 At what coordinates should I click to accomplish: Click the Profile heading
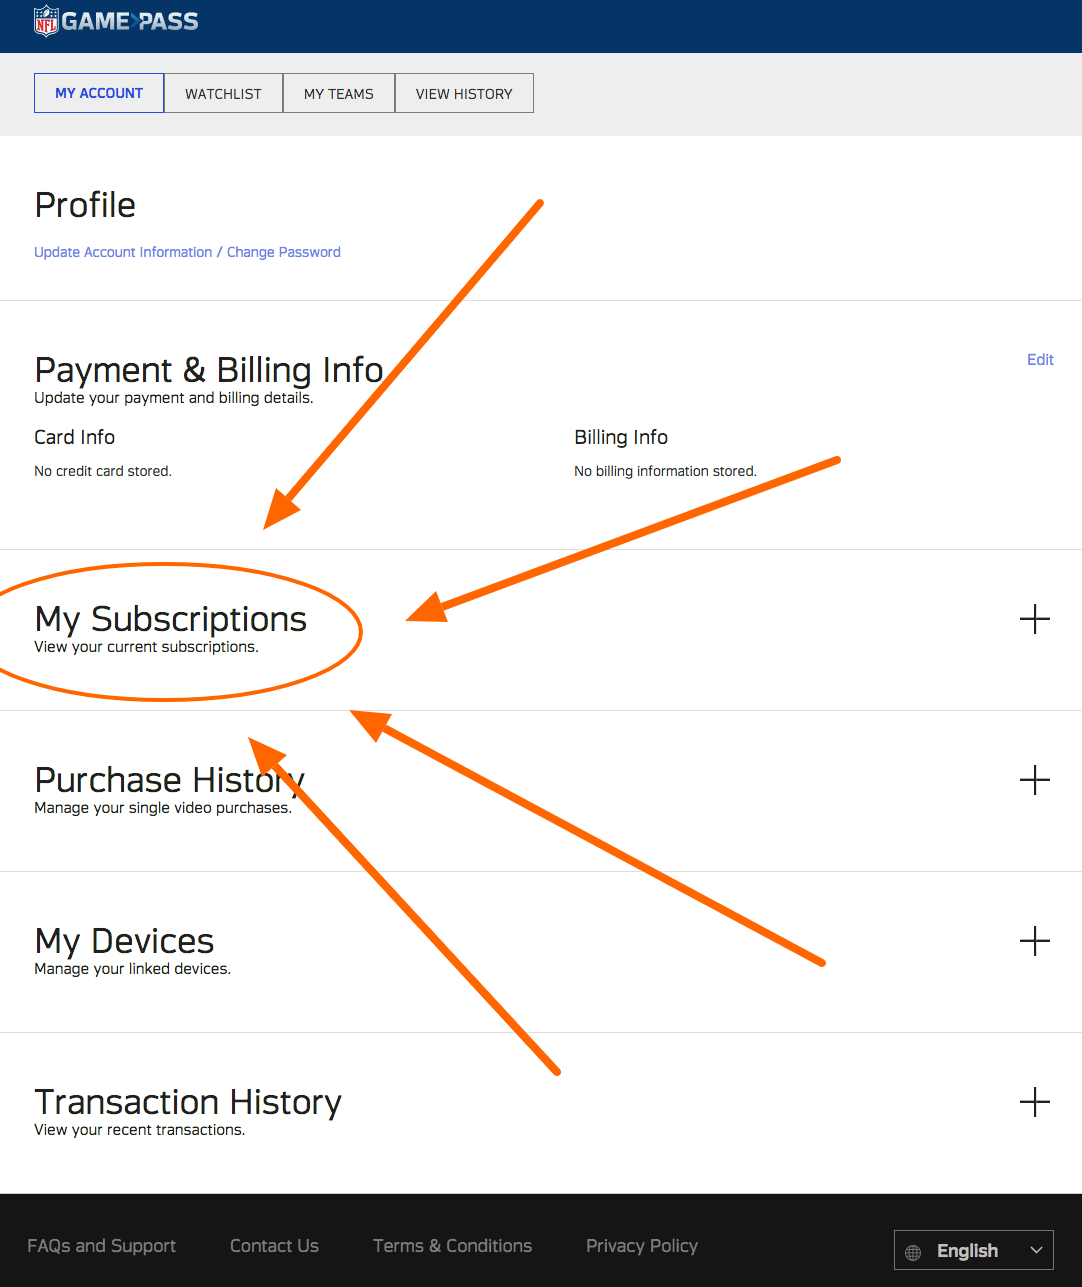[x=85, y=205]
